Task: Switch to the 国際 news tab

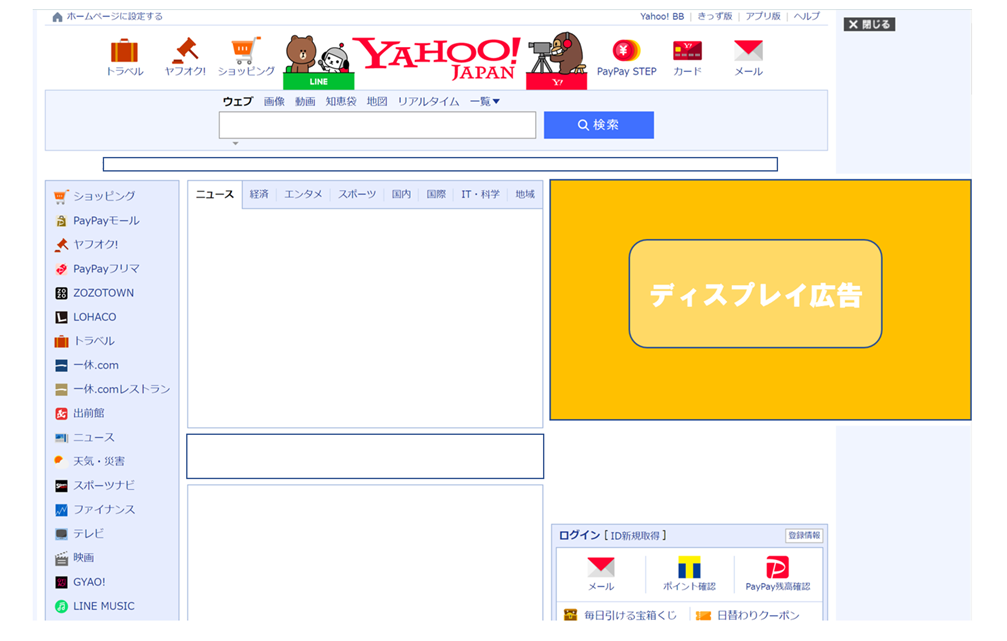Action: pyautogui.click(x=436, y=194)
